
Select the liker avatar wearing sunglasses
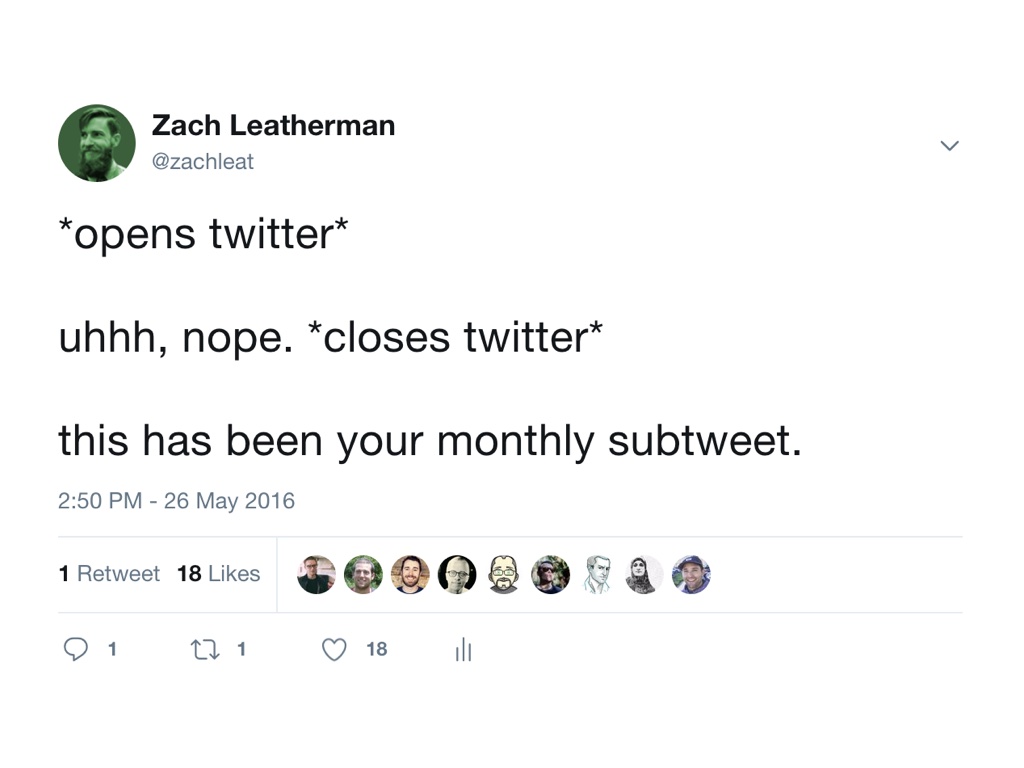tap(550, 575)
